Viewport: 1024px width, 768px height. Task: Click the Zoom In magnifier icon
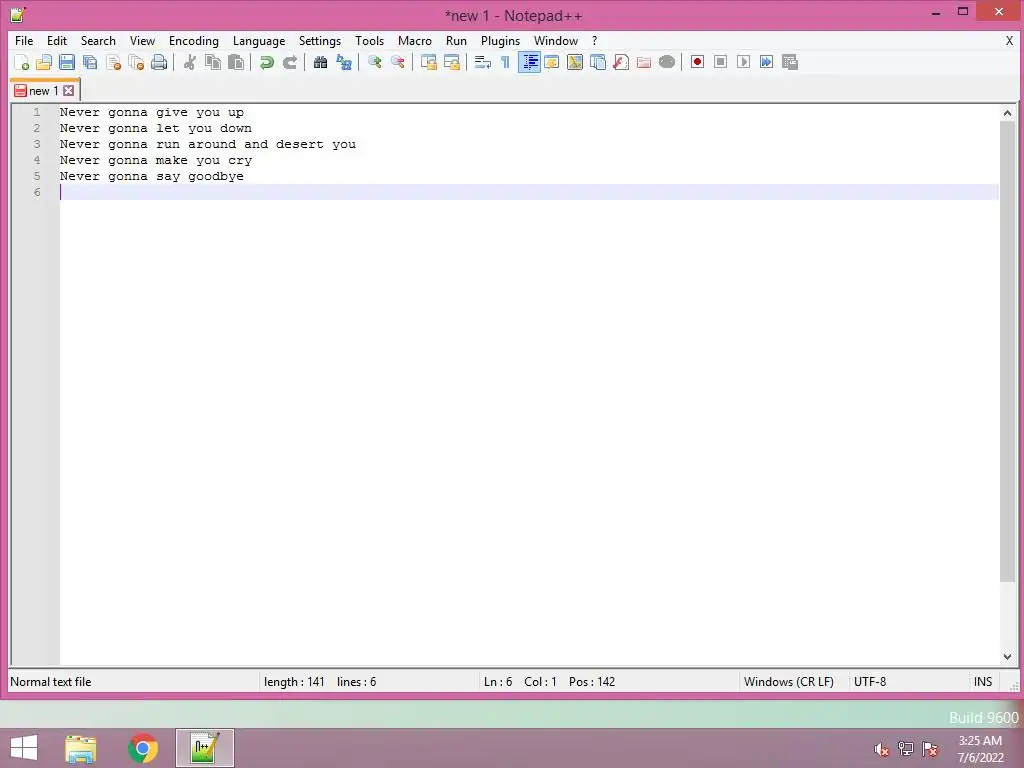click(x=374, y=62)
